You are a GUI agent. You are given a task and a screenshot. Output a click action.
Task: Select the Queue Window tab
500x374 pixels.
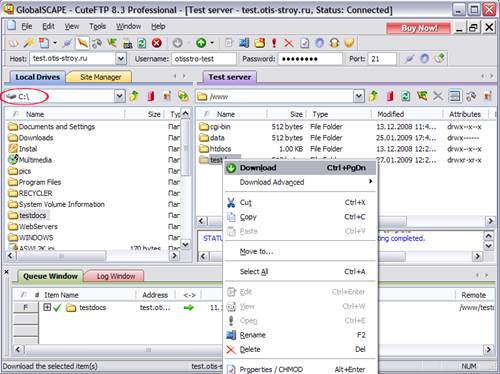[50, 276]
